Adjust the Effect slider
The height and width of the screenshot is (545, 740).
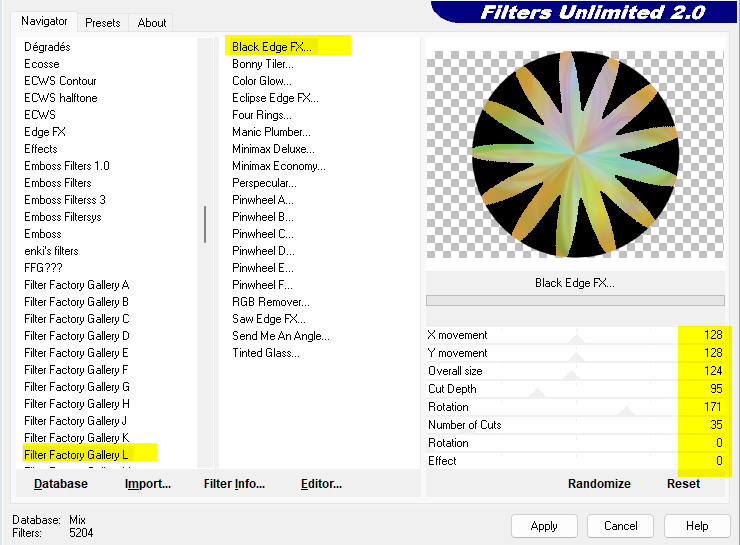(575, 461)
